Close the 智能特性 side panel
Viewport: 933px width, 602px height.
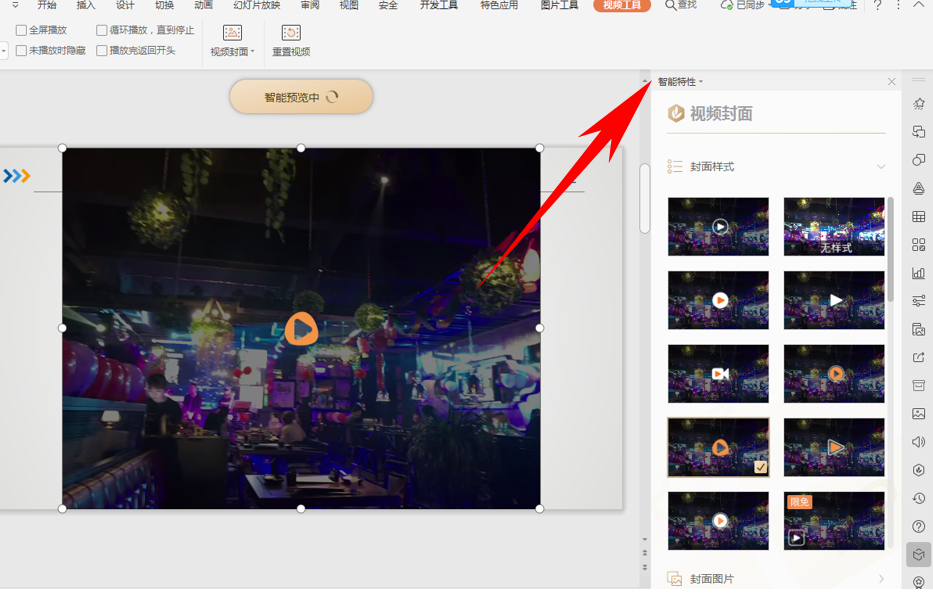(x=891, y=81)
